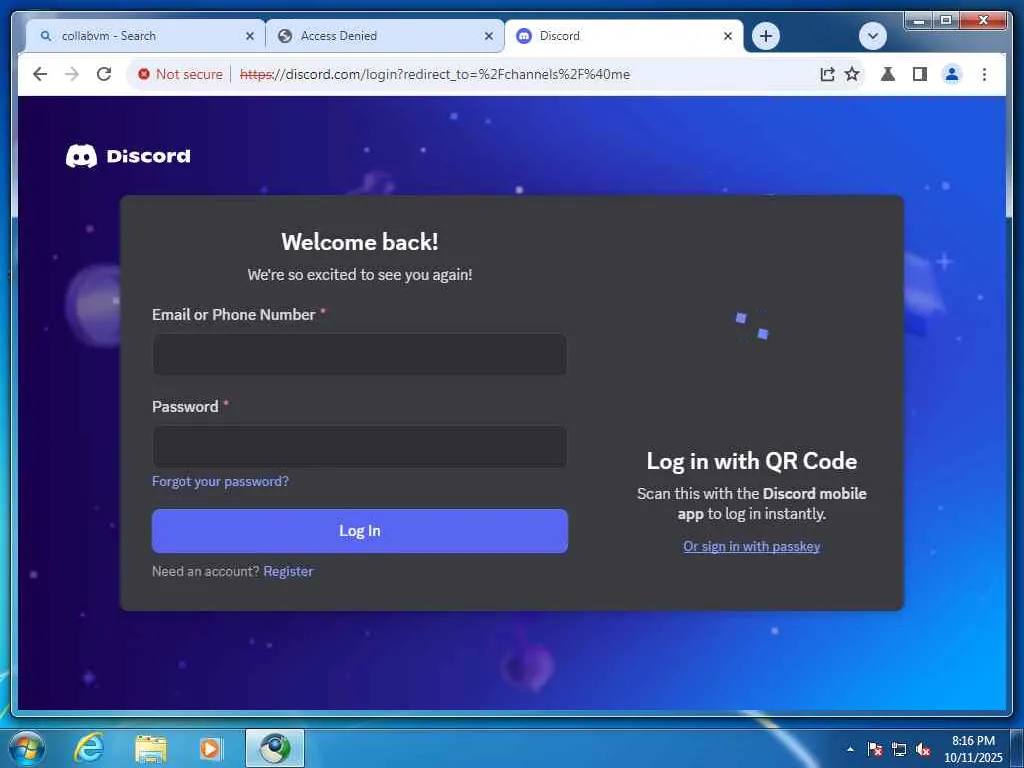Open a new browser tab
This screenshot has height=768, width=1024.
coord(766,36)
